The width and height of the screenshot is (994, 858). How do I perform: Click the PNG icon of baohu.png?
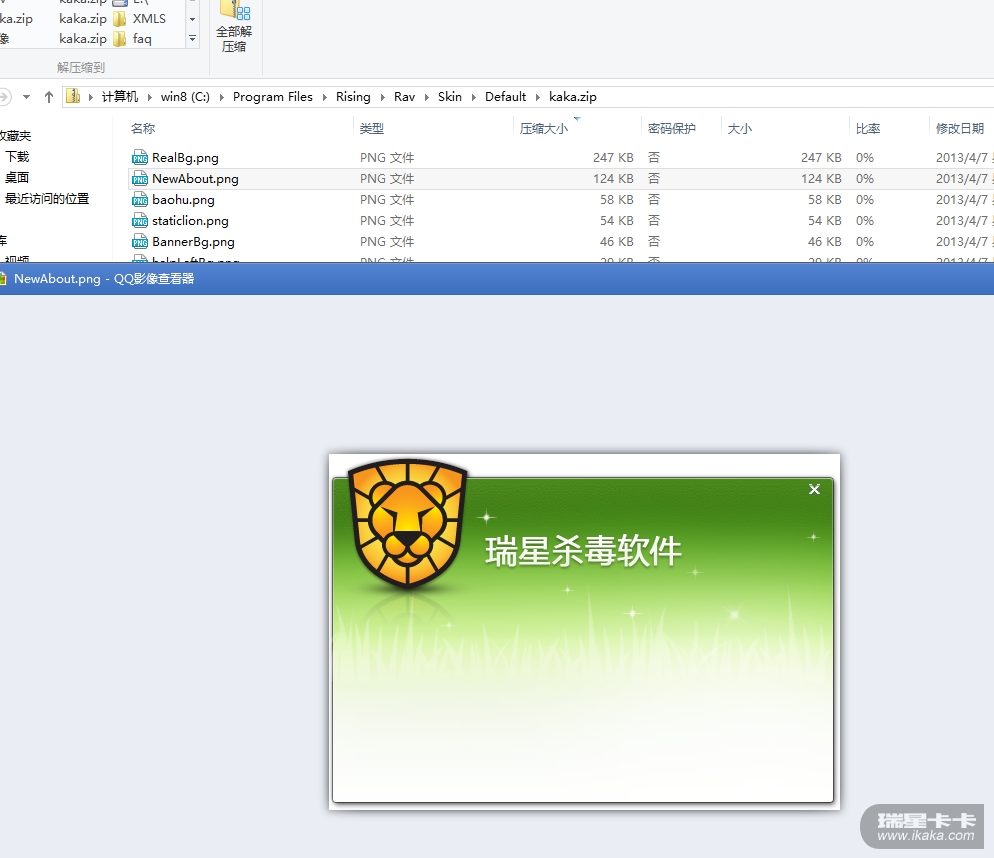(x=139, y=200)
